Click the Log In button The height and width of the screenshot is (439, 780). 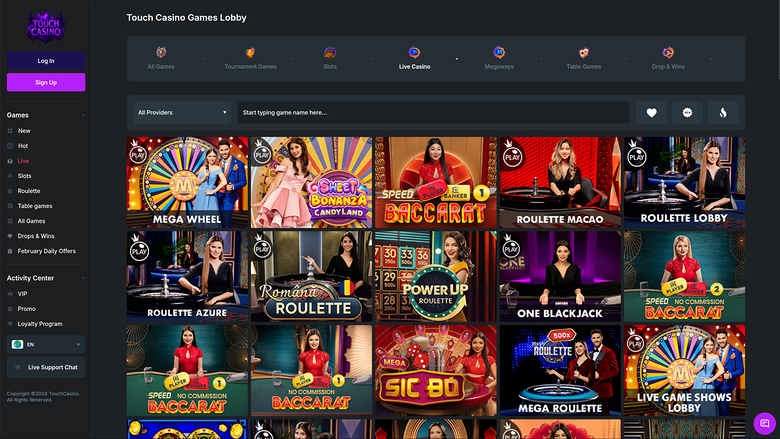tap(46, 61)
